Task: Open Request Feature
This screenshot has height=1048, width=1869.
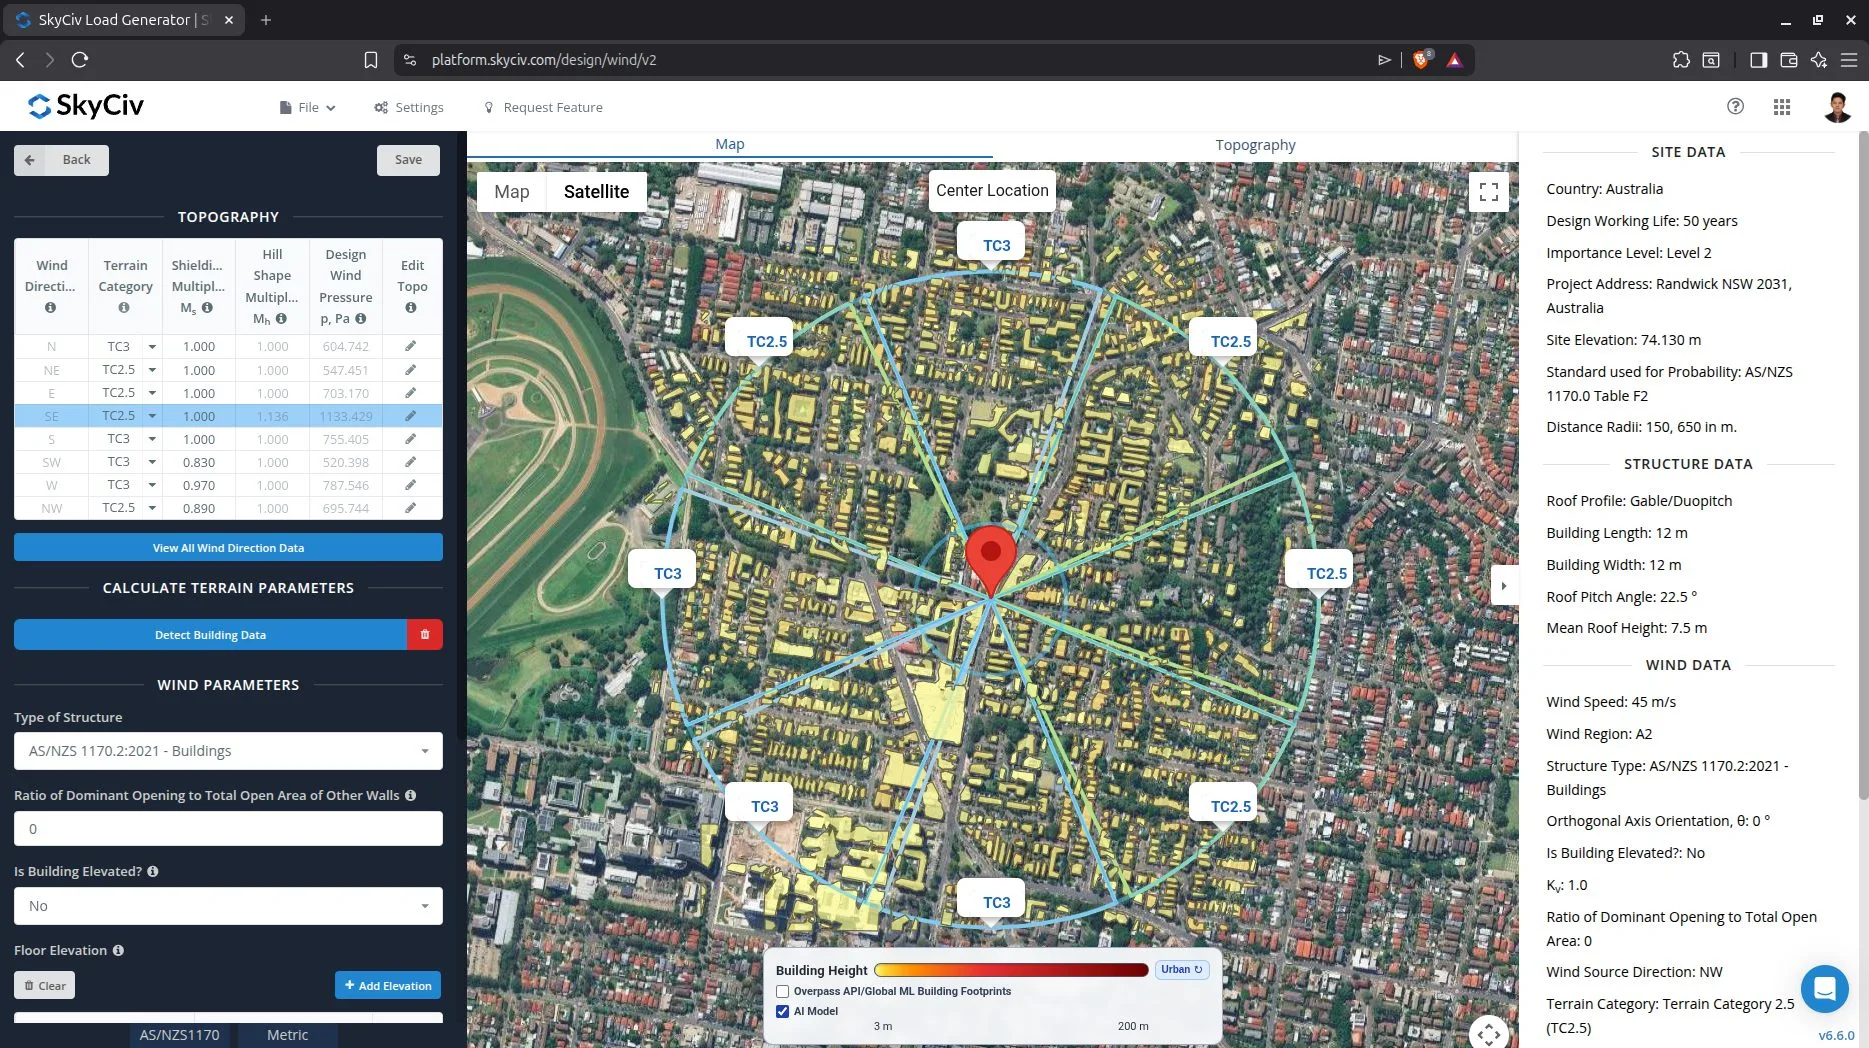Action: pos(543,107)
